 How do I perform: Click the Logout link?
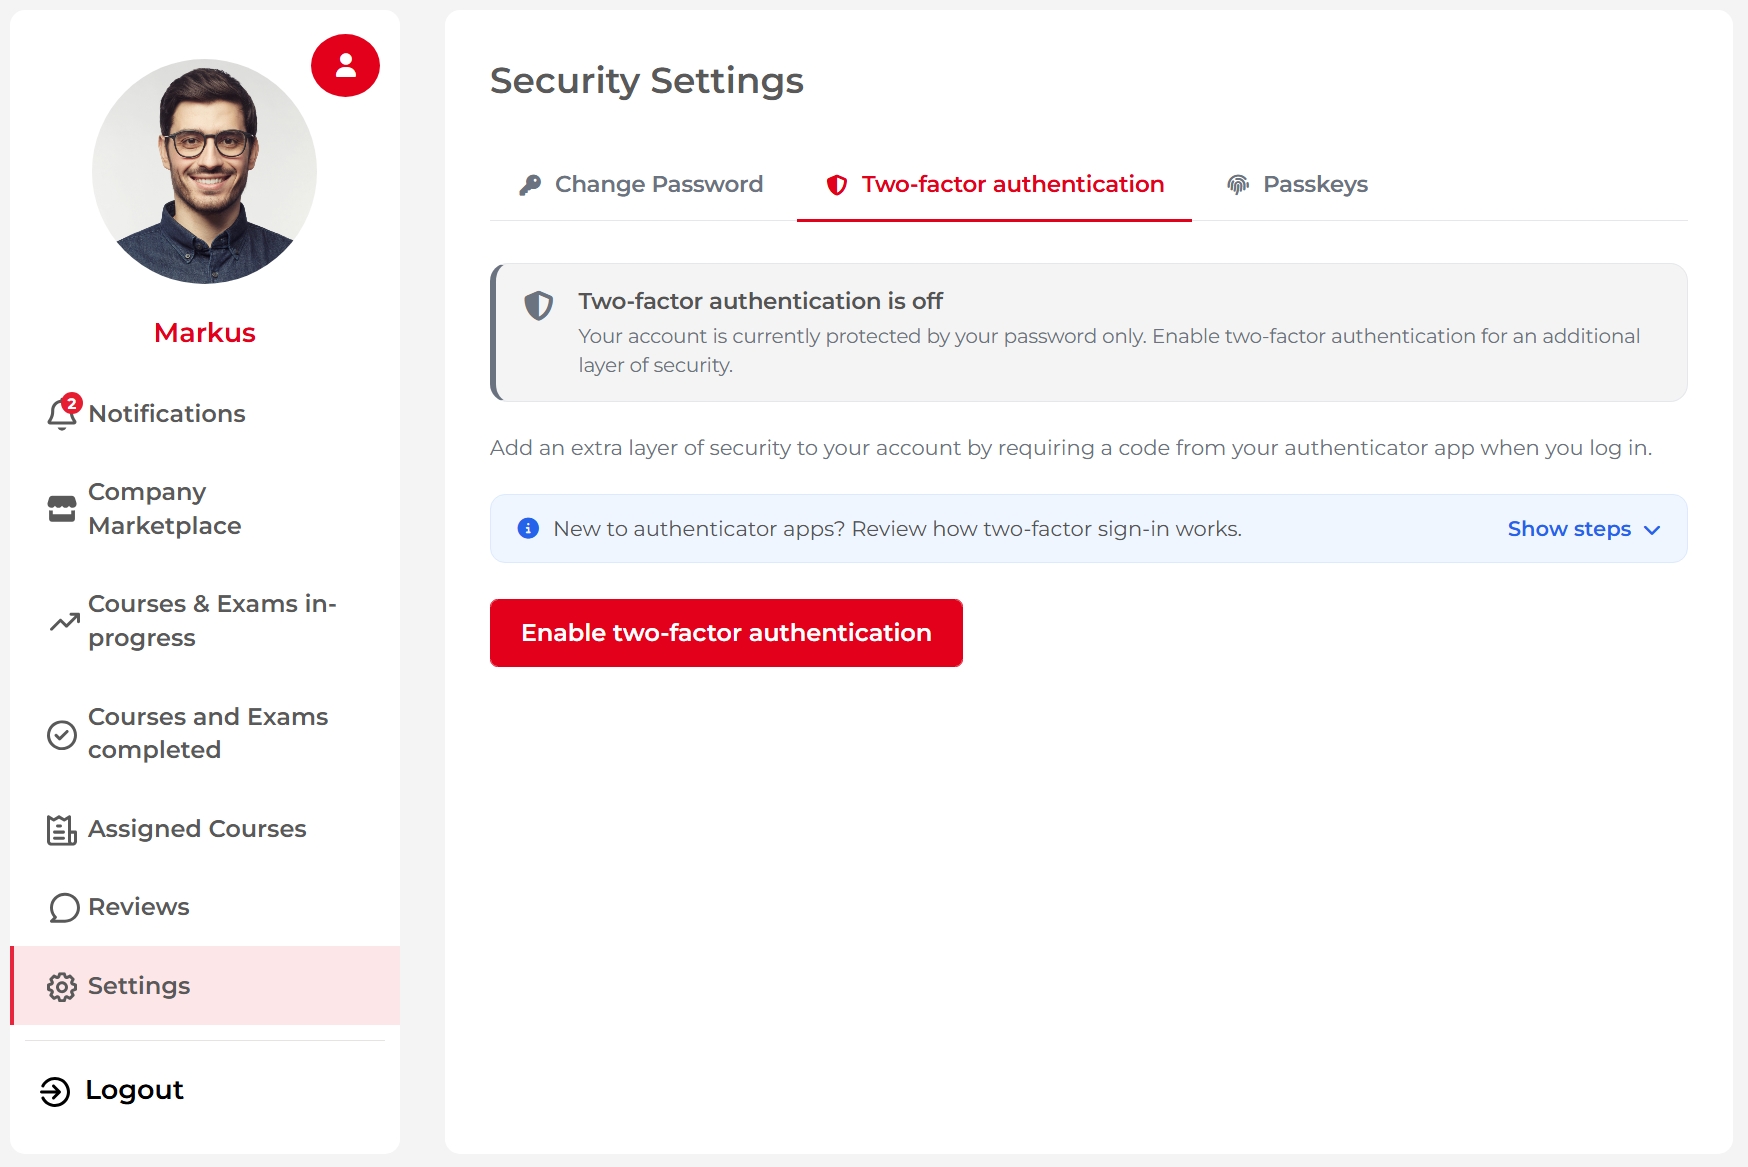pos(112,1090)
